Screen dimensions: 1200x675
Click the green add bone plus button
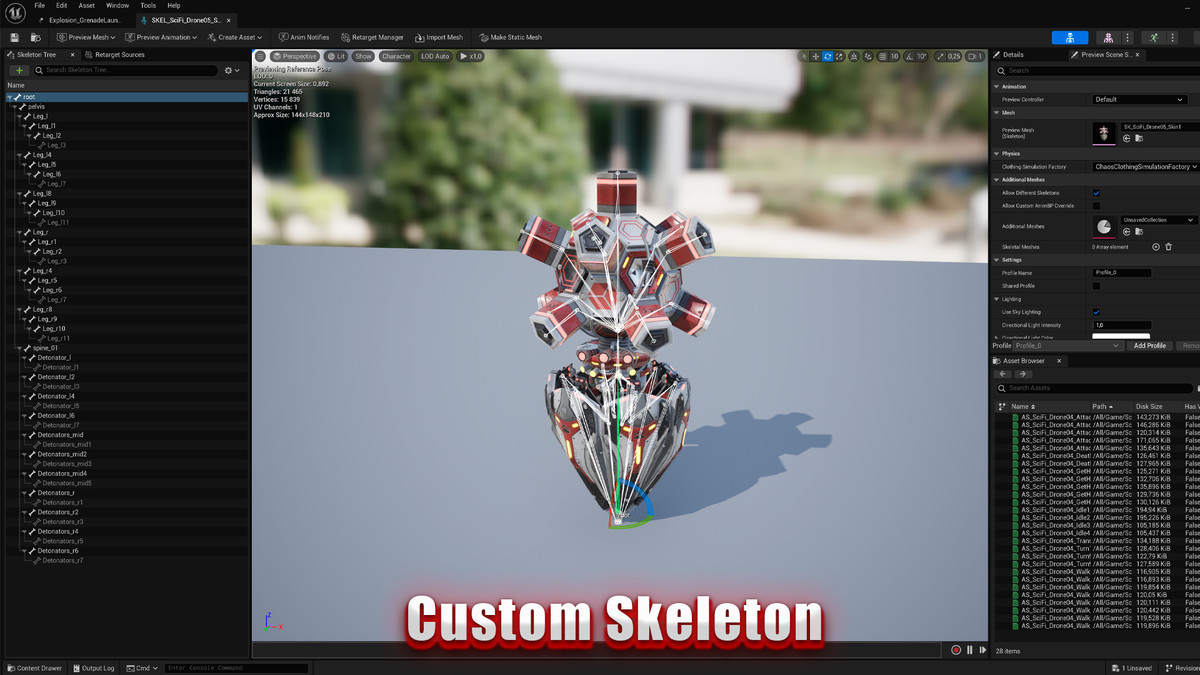pyautogui.click(x=19, y=71)
